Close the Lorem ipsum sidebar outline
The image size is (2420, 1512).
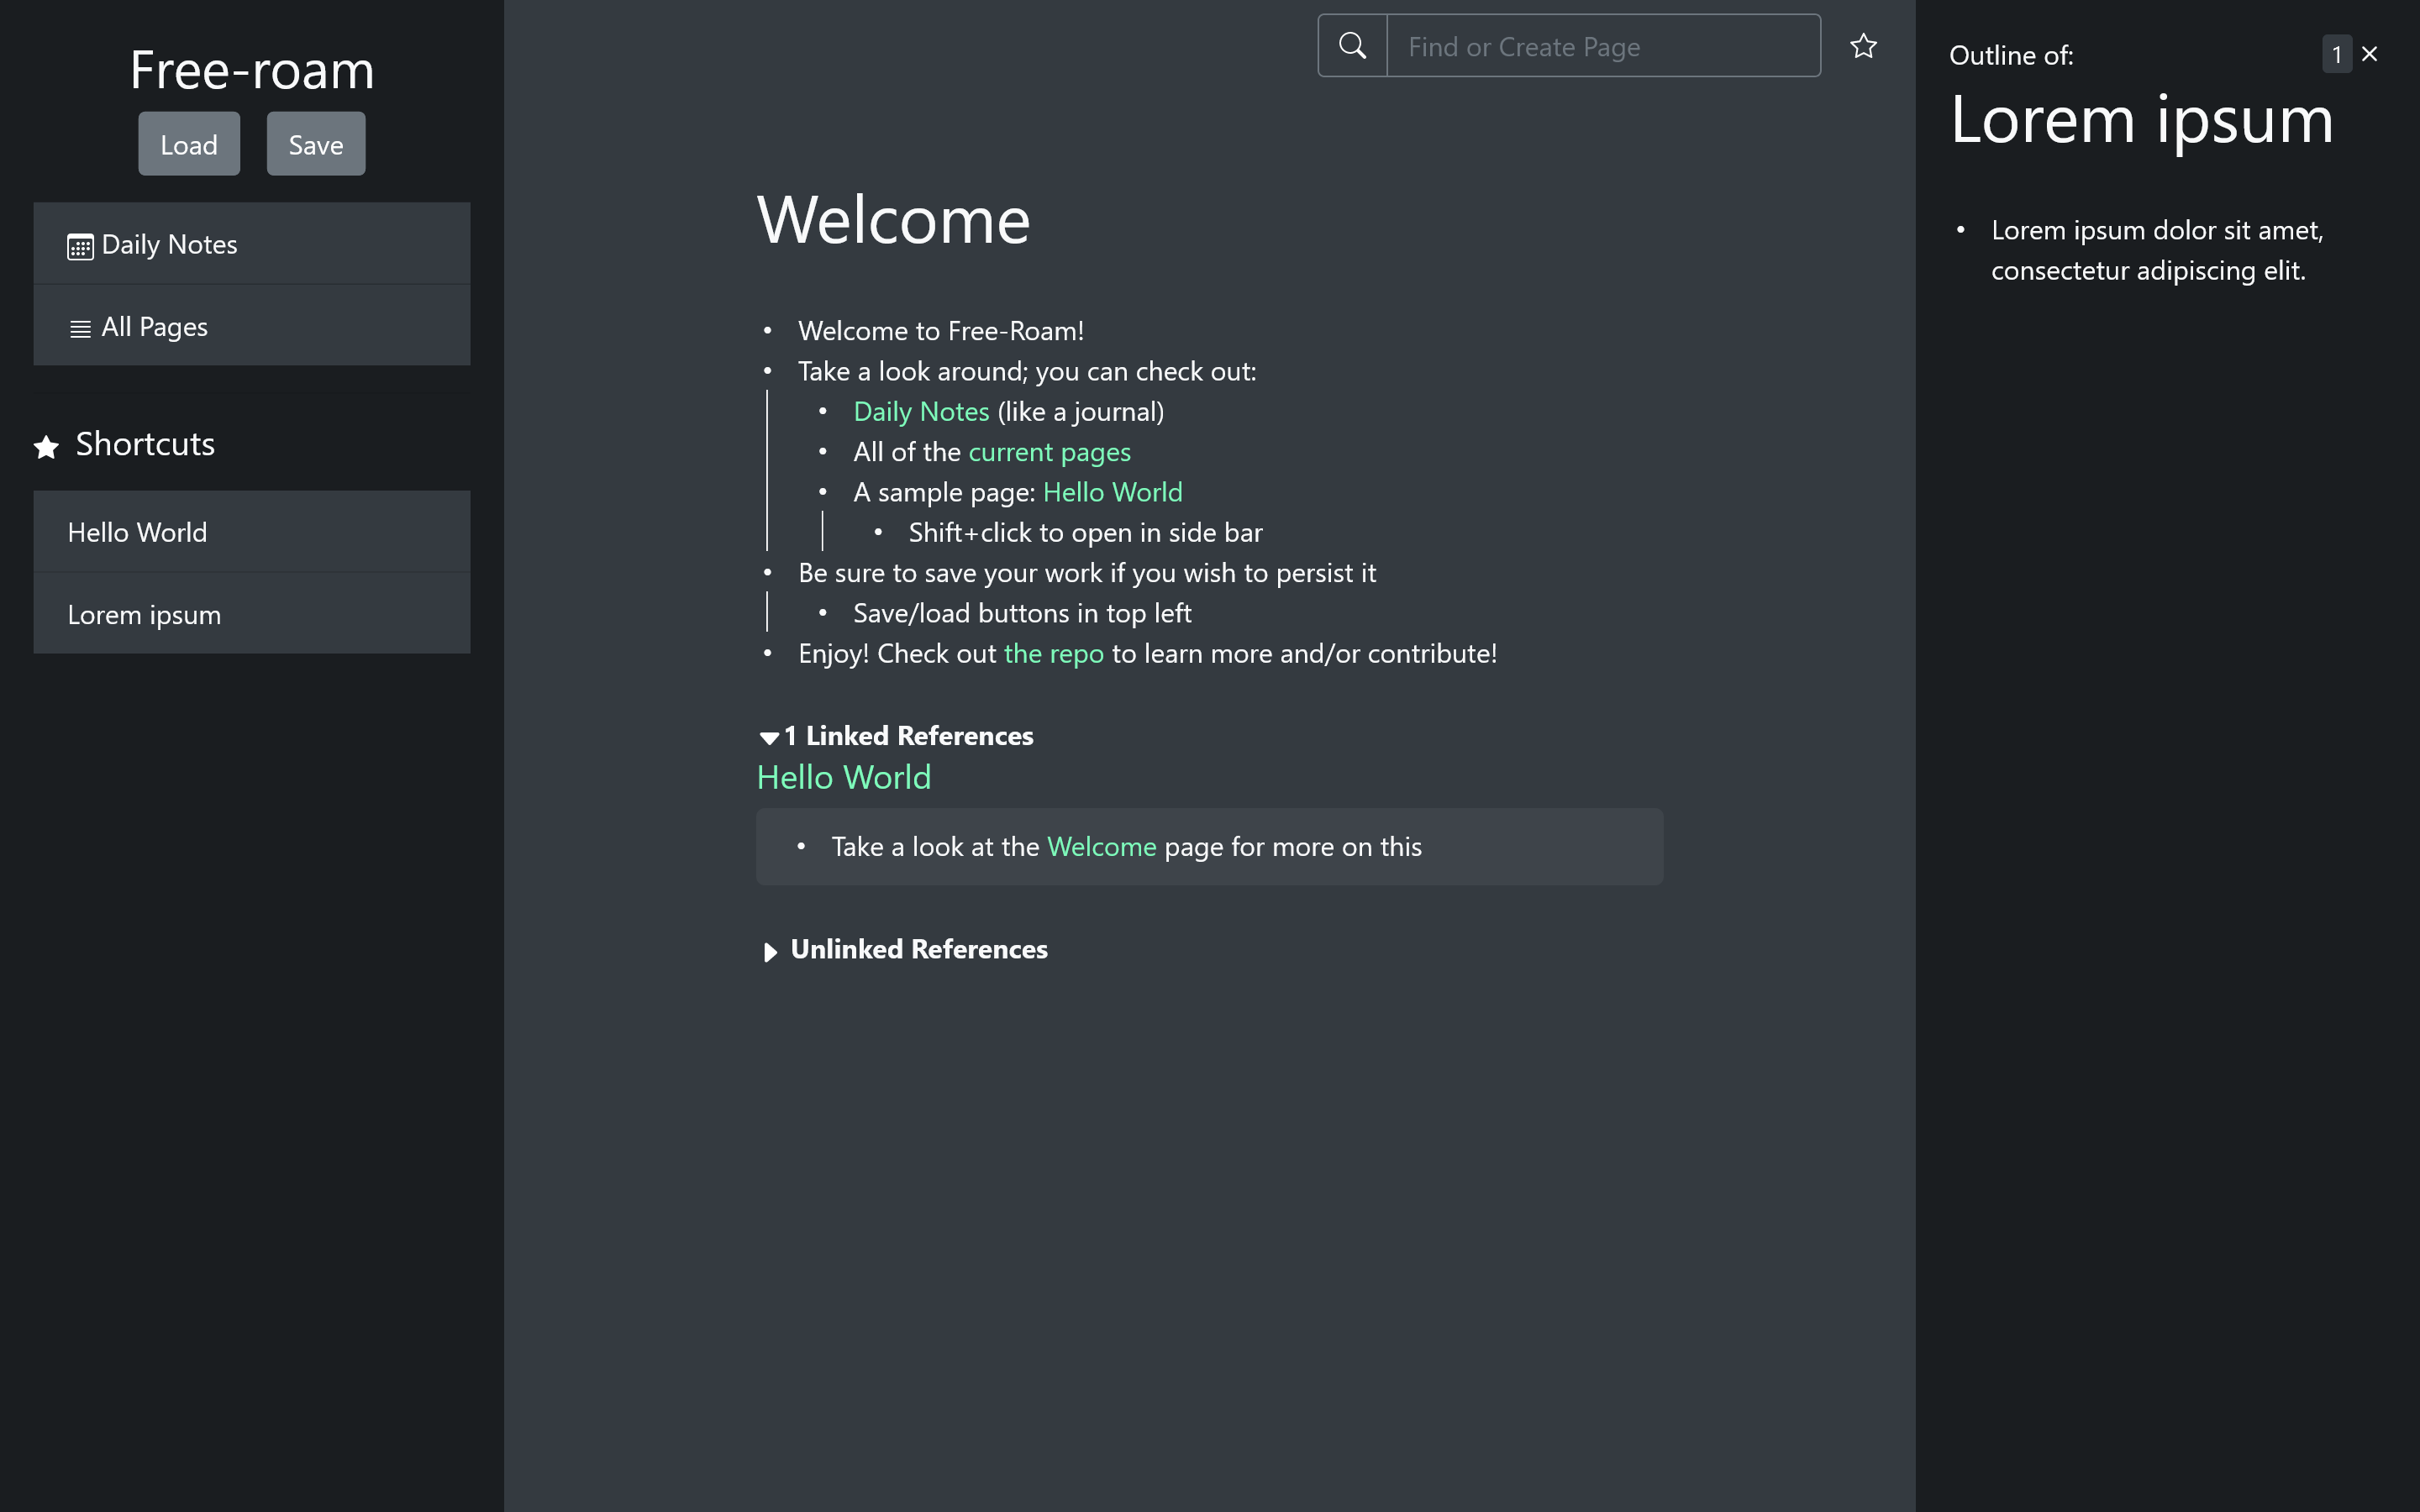[2369, 54]
